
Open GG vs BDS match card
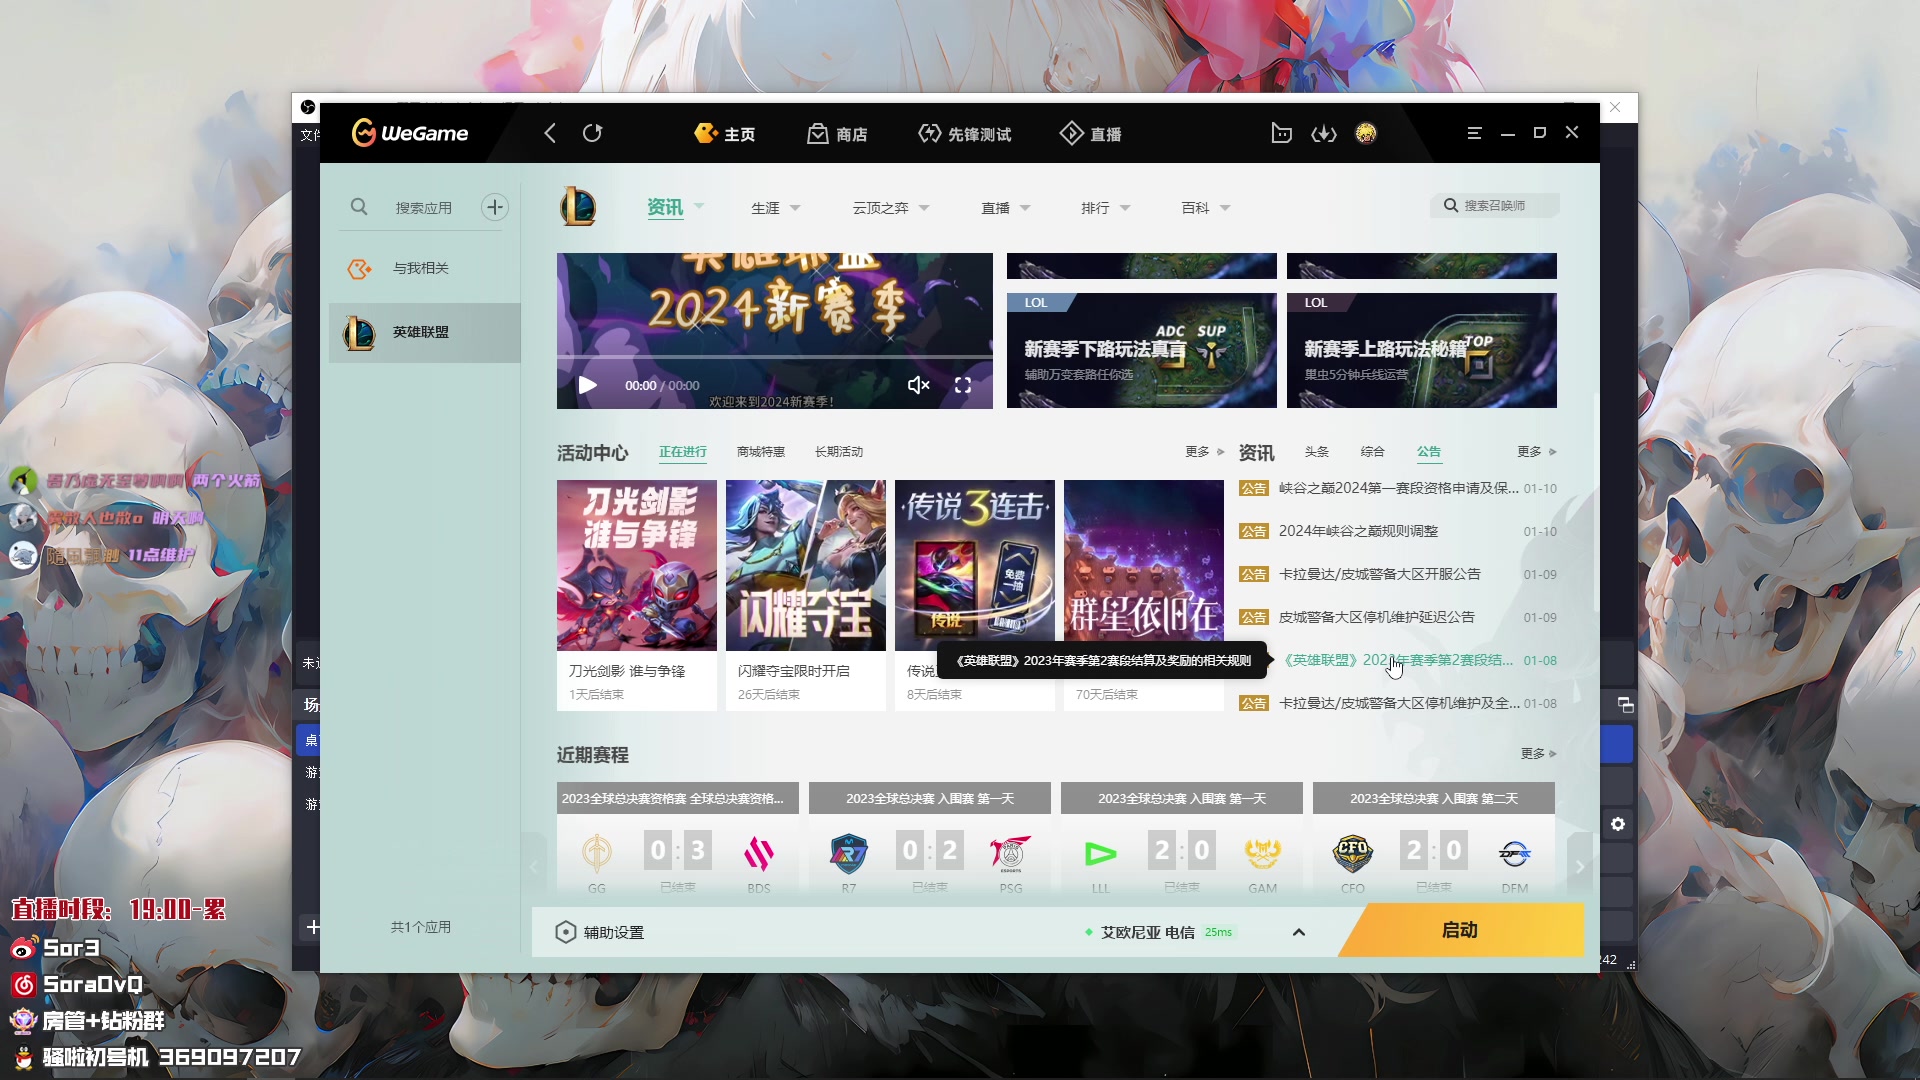tap(678, 840)
